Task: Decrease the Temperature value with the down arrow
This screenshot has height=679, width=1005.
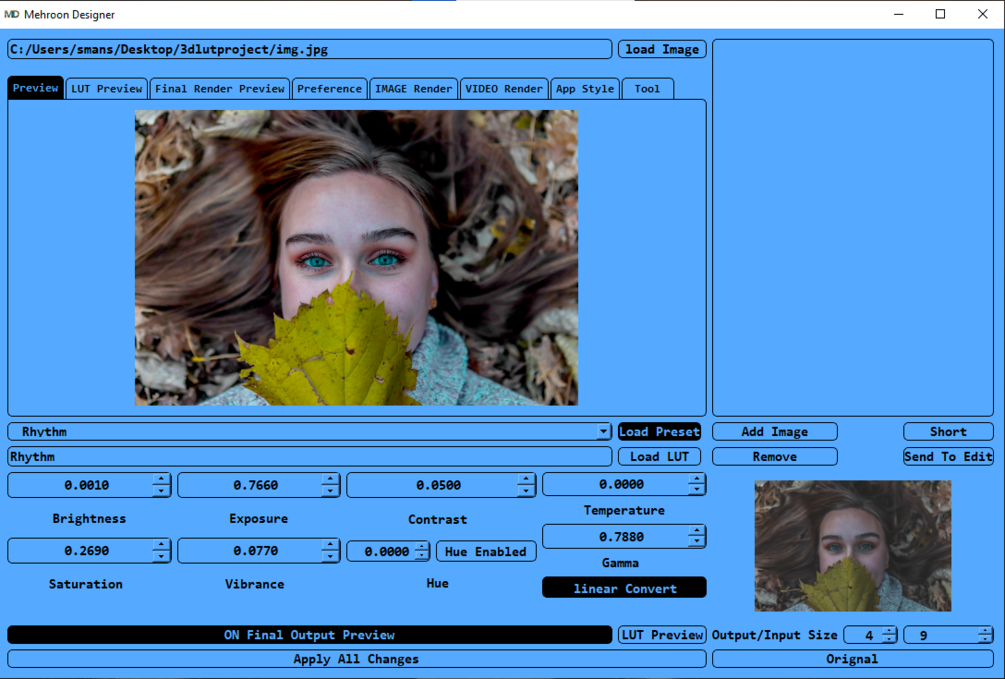Action: tap(697, 490)
